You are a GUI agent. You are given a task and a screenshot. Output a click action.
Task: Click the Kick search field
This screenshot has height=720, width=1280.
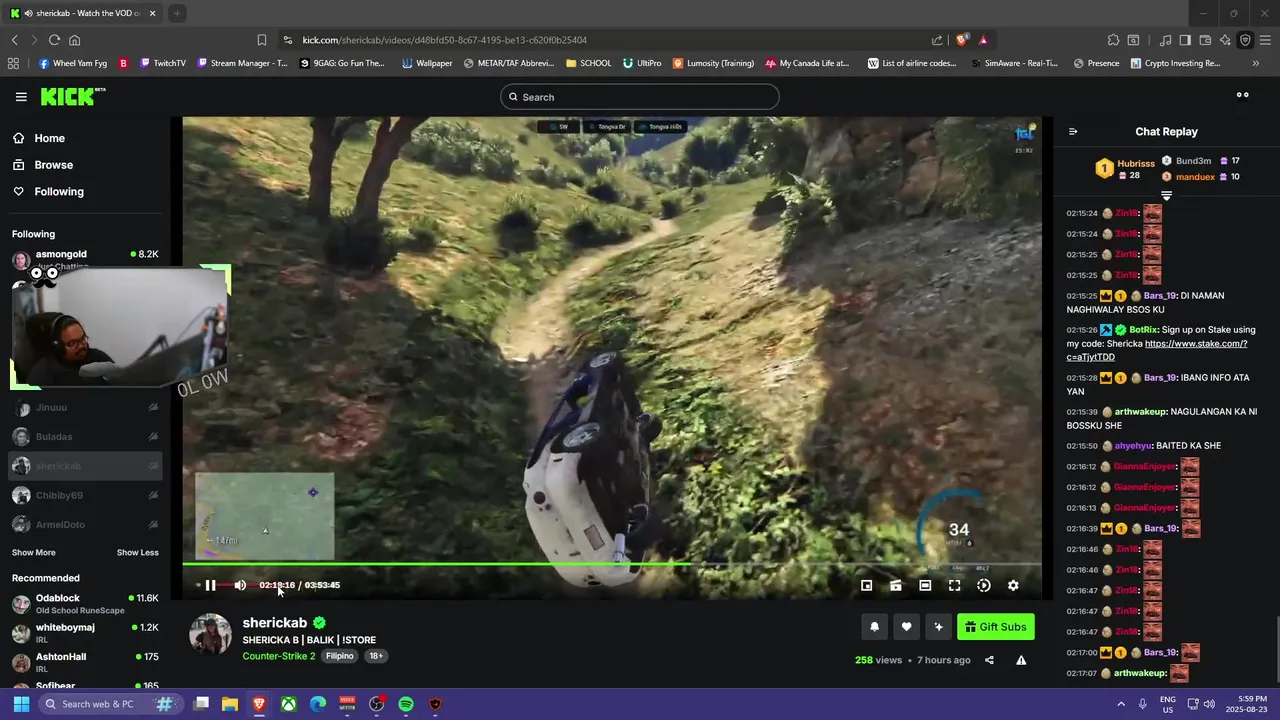(x=640, y=97)
